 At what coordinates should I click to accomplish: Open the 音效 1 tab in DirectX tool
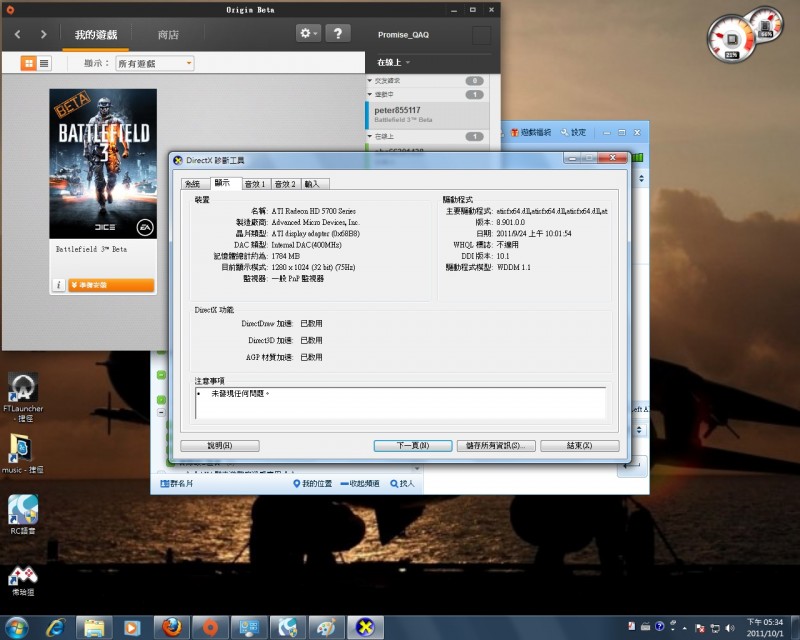click(255, 184)
